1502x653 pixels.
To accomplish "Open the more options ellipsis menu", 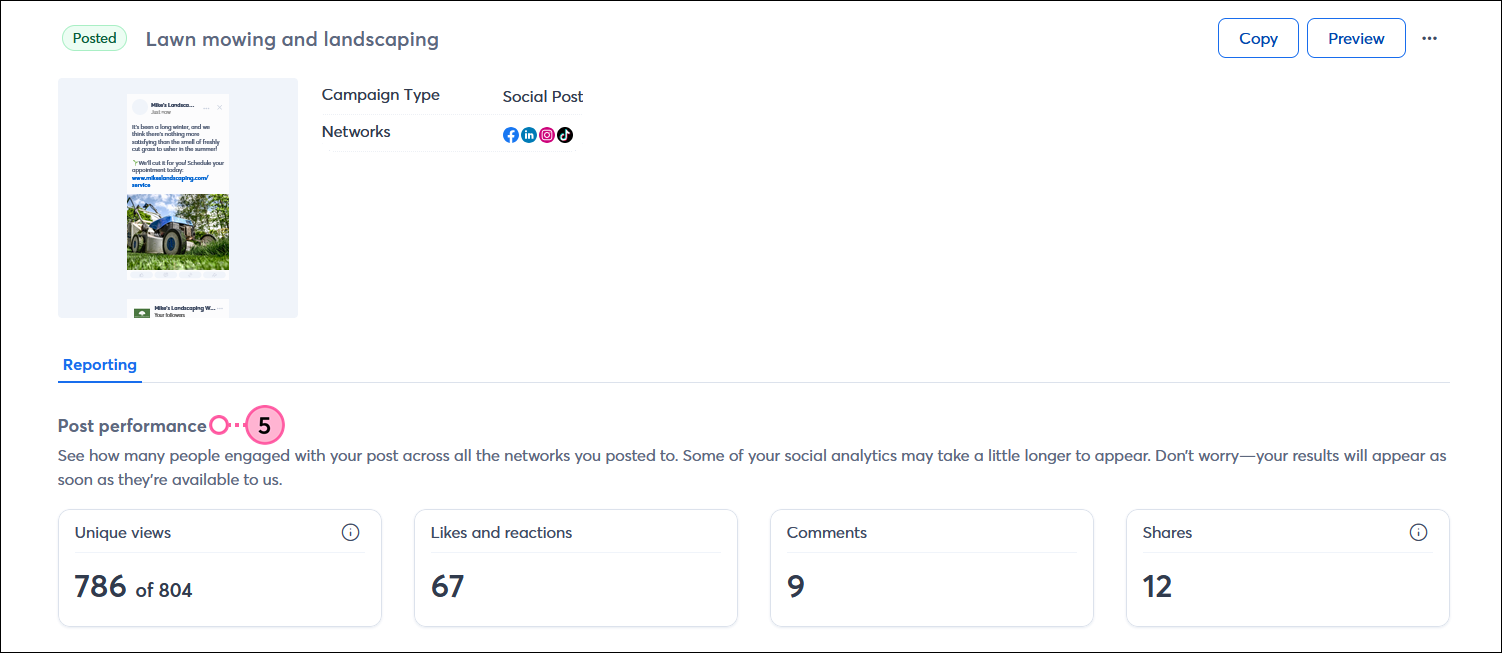I will [x=1429, y=38].
